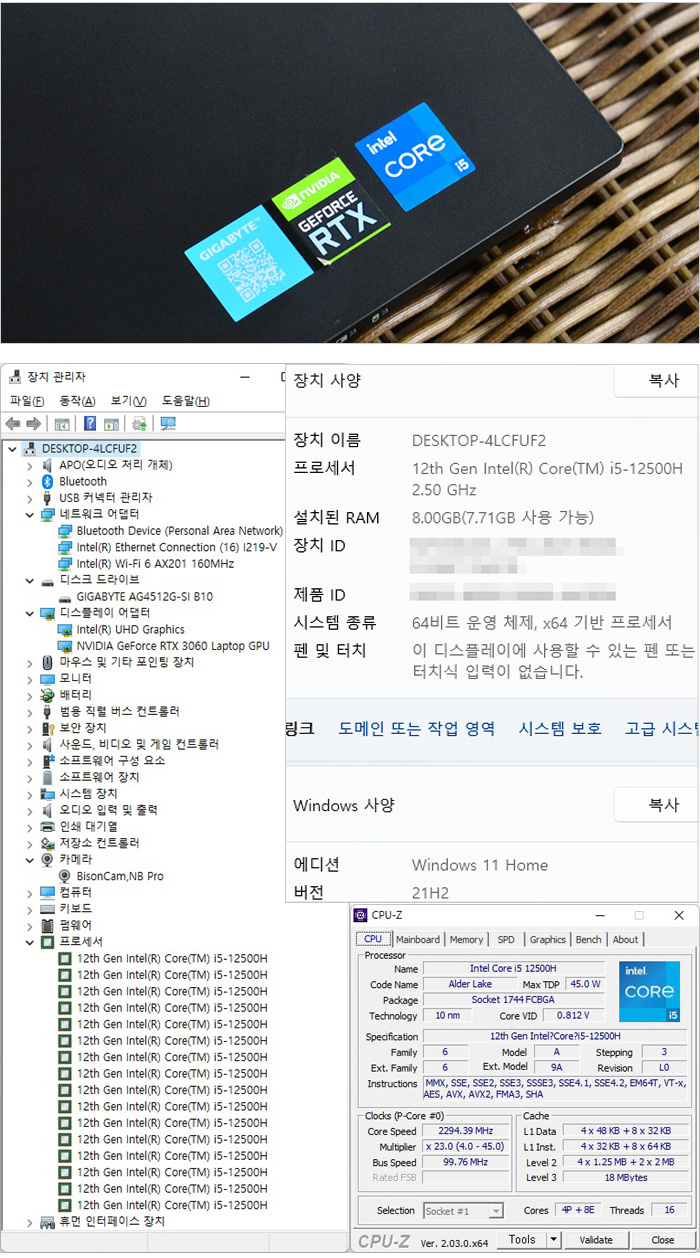The width and height of the screenshot is (700, 1258).
Task: Collapse the DESKTOP-4LCFUF2 root node
Action: (12, 449)
